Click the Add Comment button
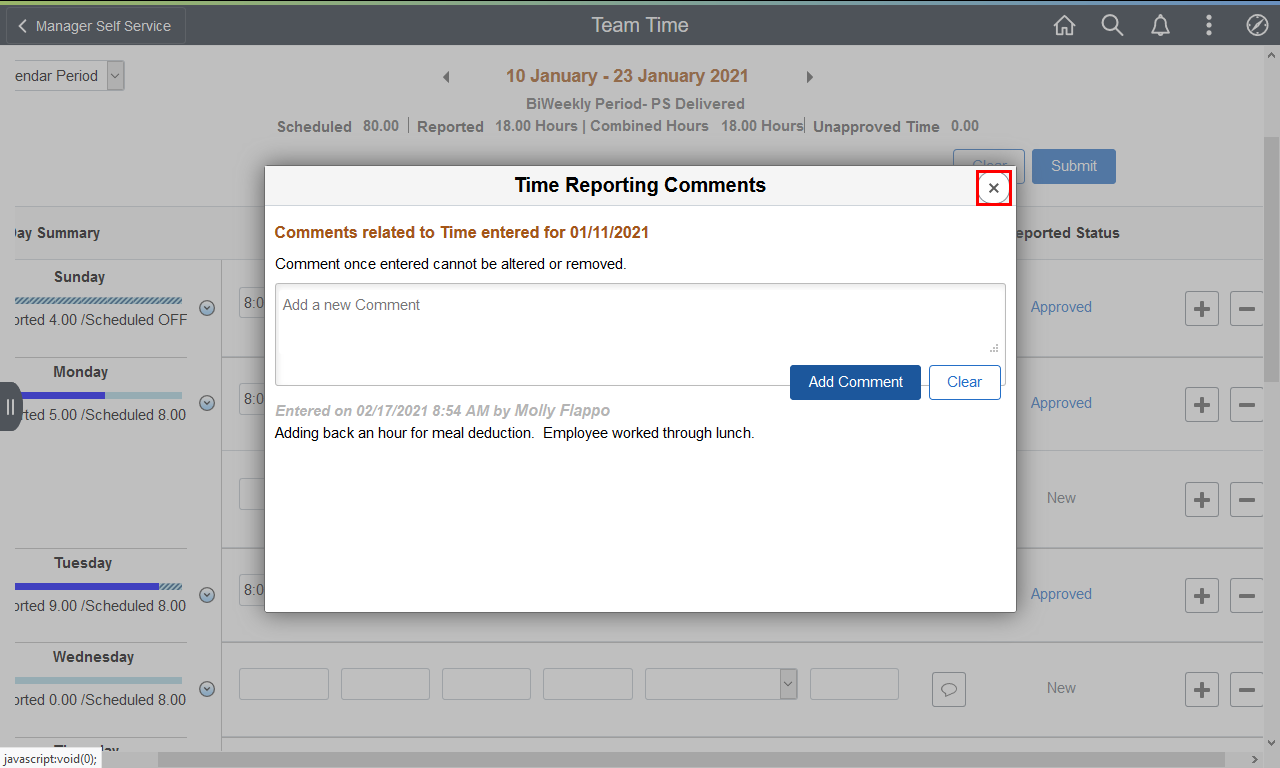The width and height of the screenshot is (1280, 768). click(x=855, y=382)
